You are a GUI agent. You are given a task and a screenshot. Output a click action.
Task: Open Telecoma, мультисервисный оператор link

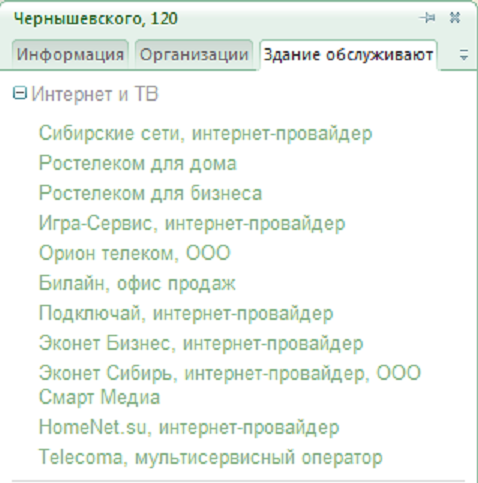pyautogui.click(x=210, y=457)
